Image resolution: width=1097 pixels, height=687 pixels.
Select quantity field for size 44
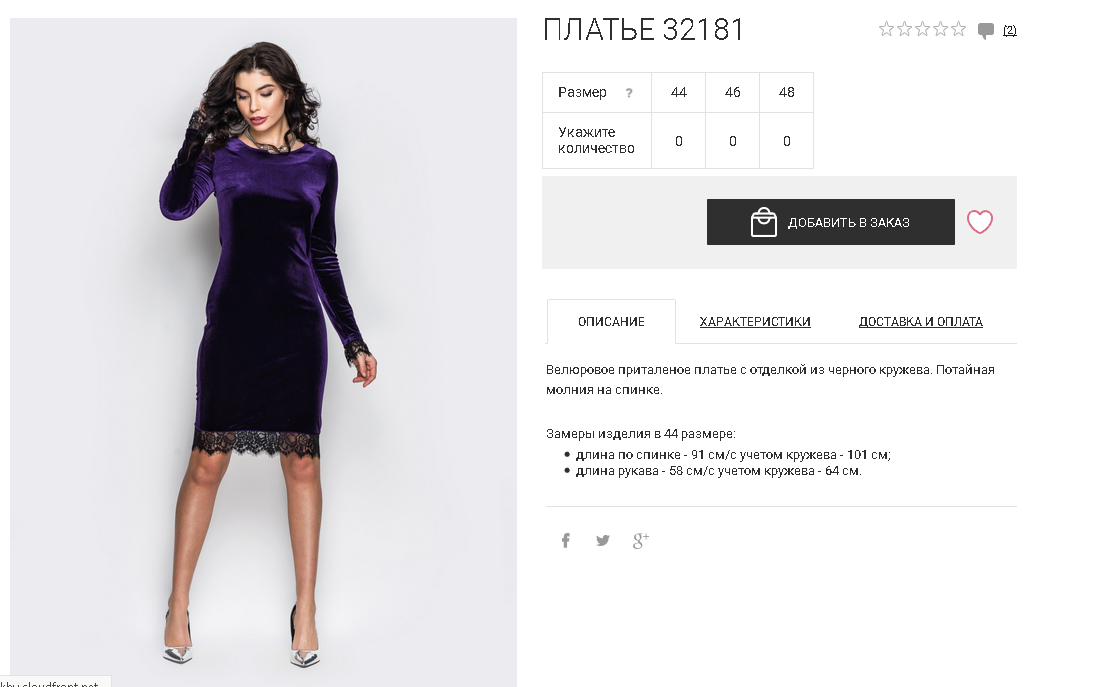click(x=679, y=141)
